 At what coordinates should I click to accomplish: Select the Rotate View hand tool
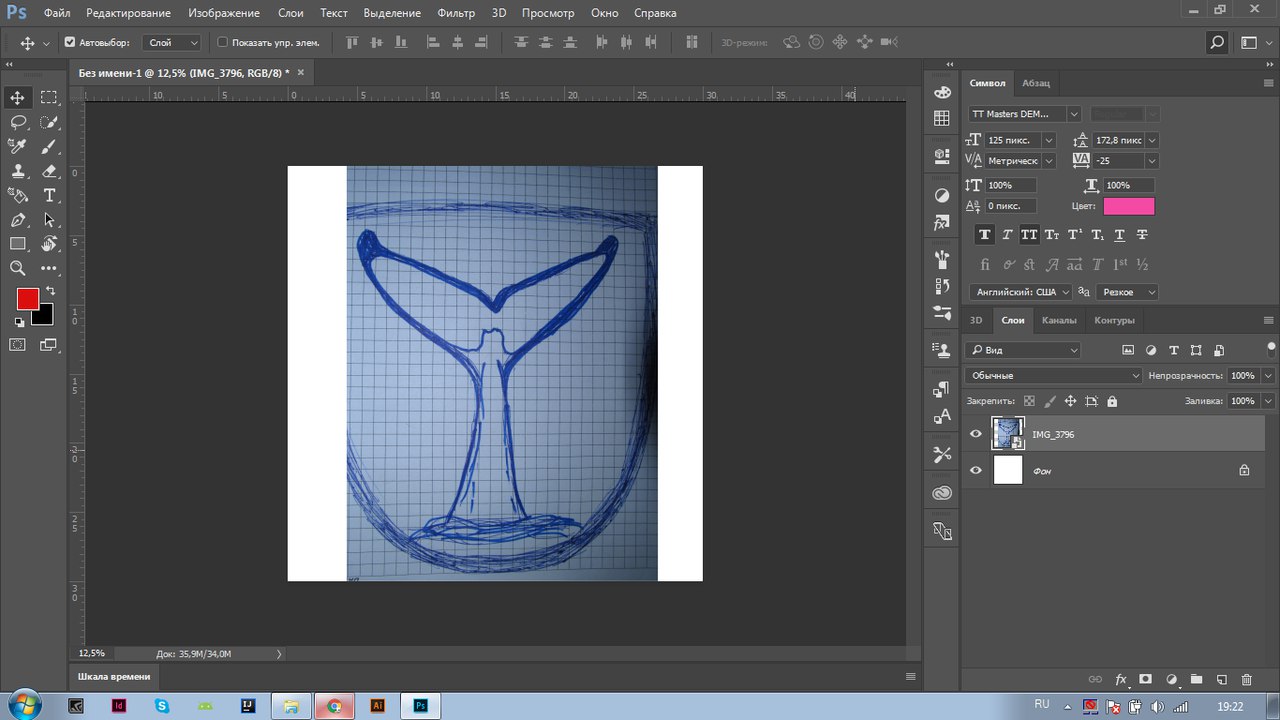point(49,244)
